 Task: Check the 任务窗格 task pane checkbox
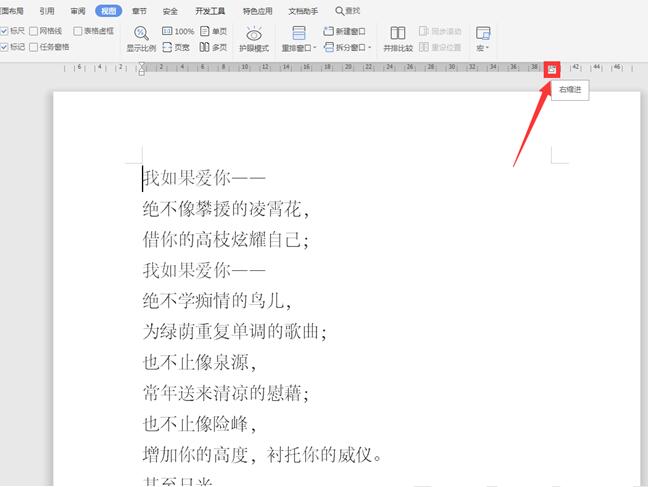pos(34,47)
